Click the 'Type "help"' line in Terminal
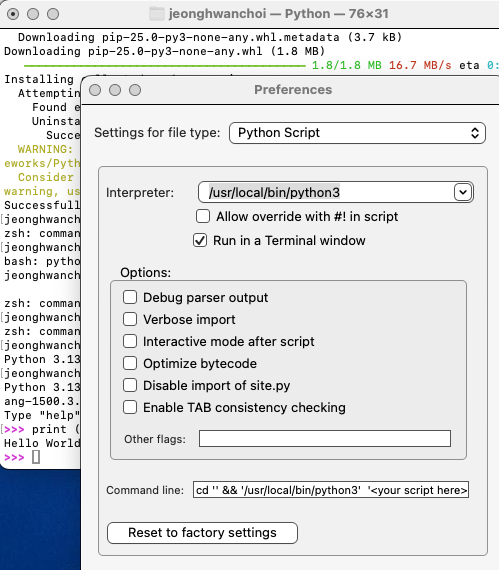Screen dimensions: 499x570 (x=42, y=415)
